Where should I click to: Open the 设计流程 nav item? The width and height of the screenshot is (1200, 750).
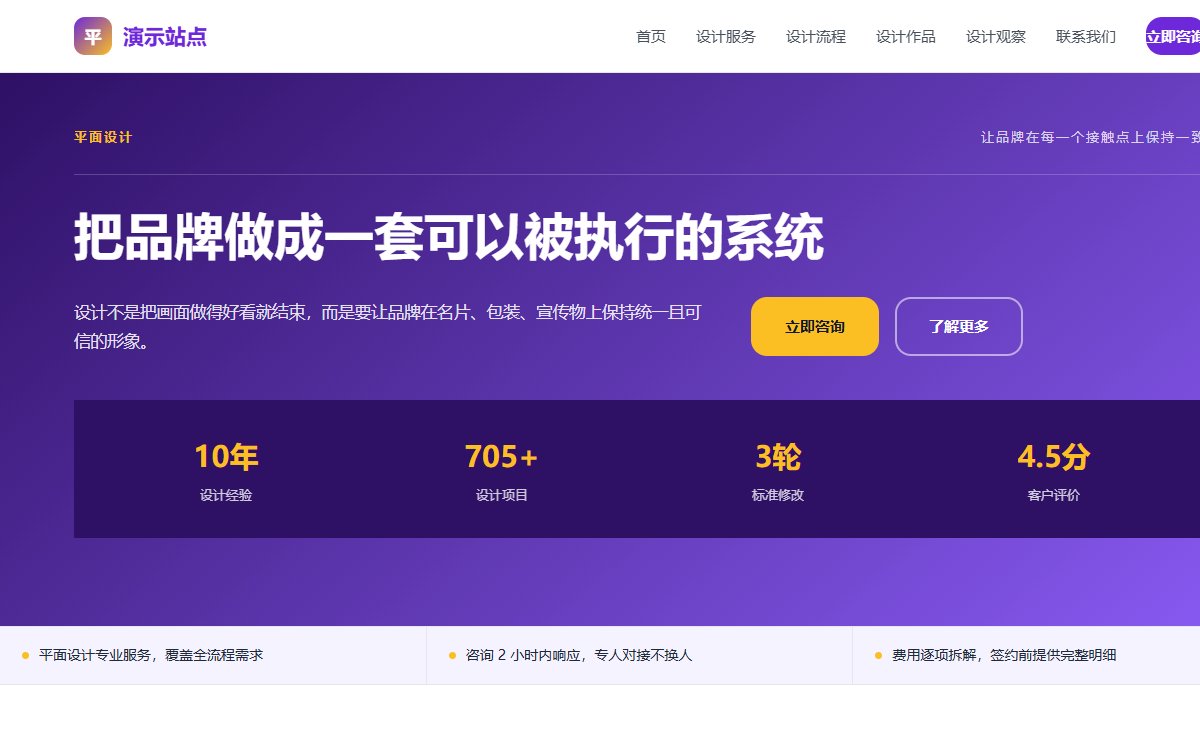[816, 37]
